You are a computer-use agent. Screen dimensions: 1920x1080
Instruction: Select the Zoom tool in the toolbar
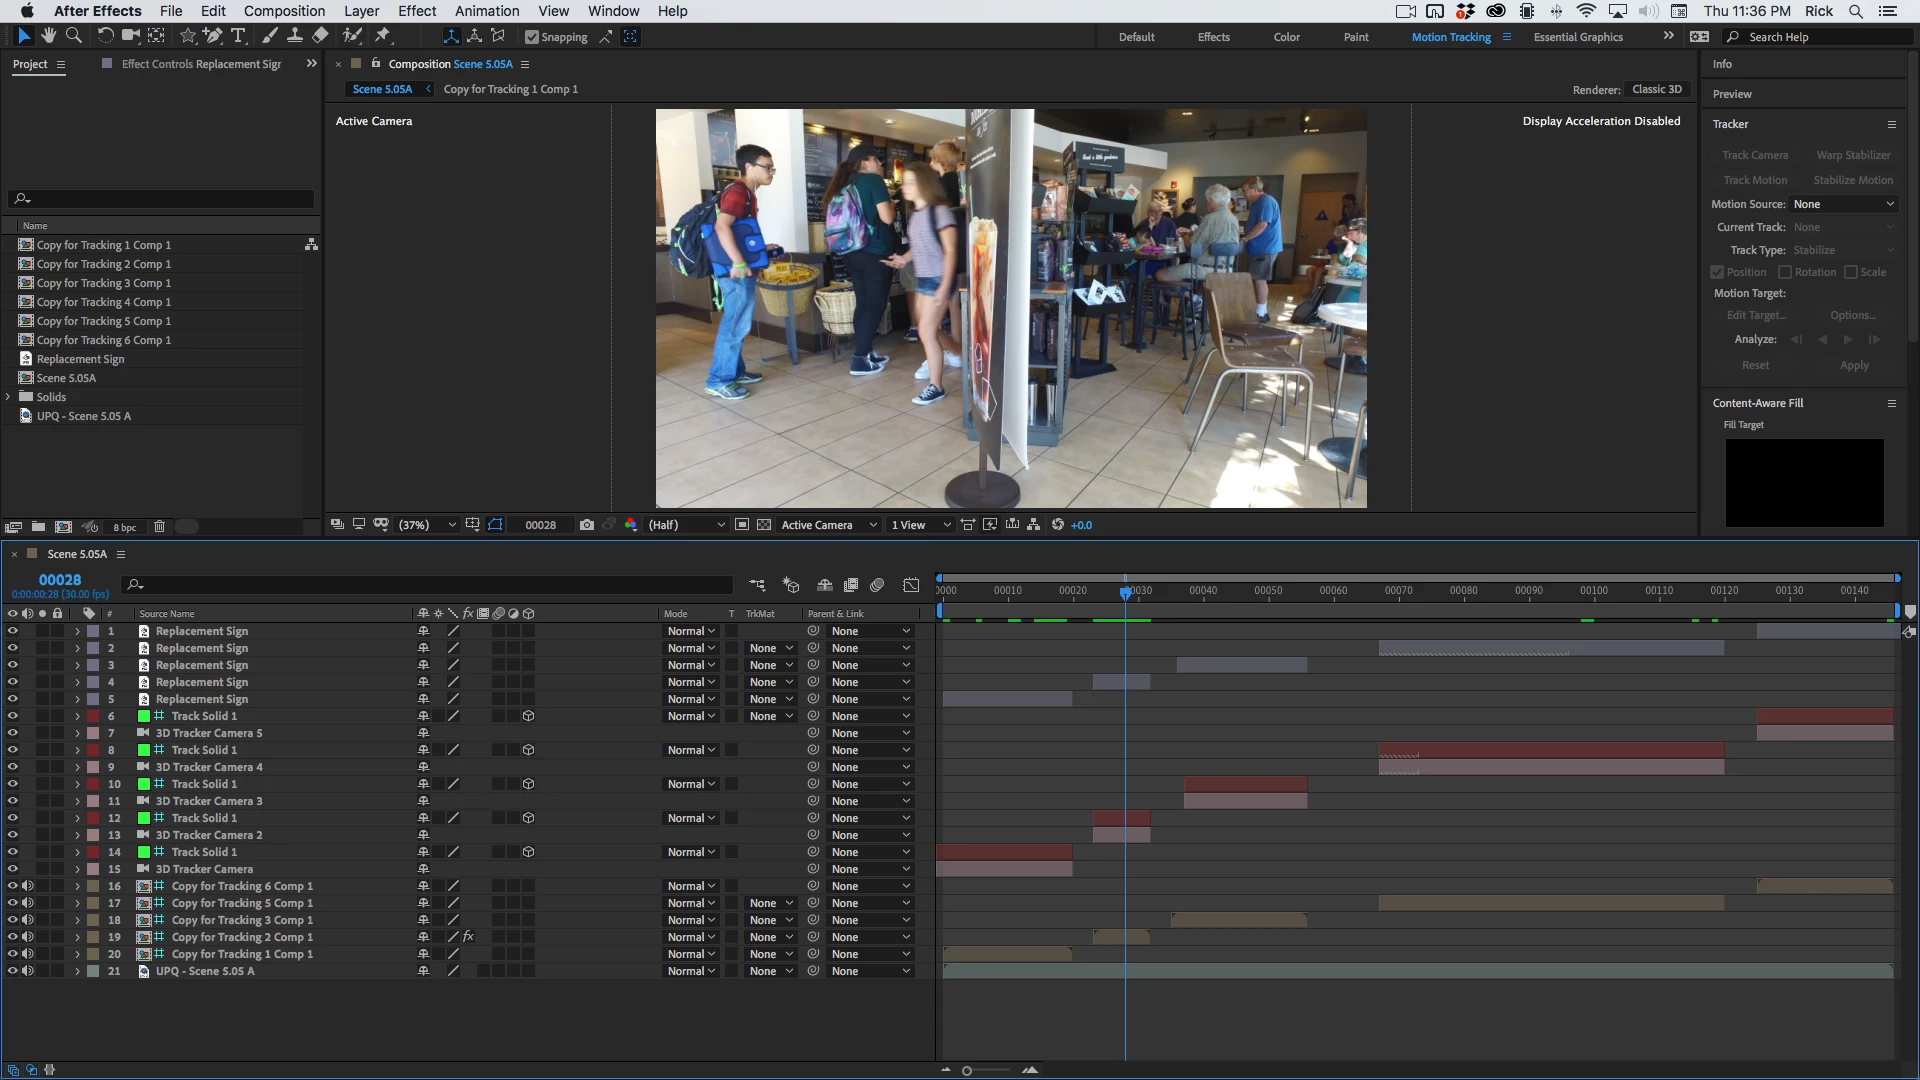pyautogui.click(x=73, y=36)
